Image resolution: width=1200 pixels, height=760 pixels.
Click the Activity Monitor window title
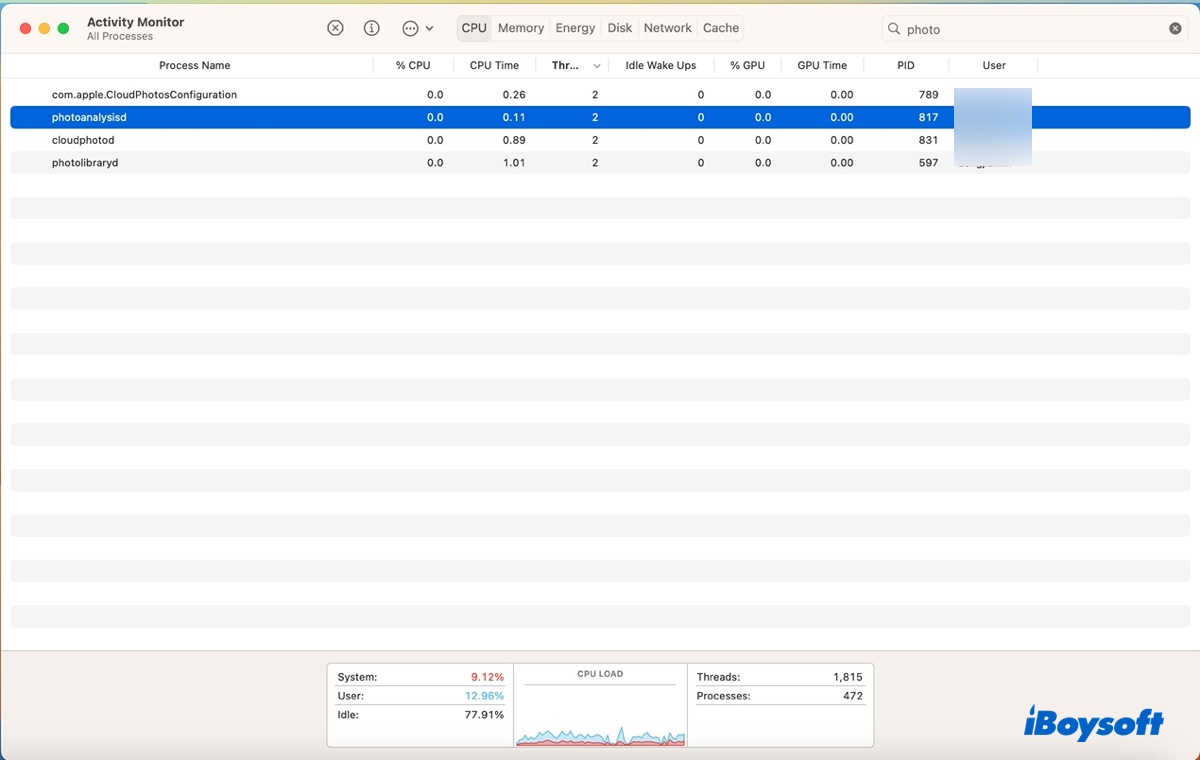tap(135, 22)
